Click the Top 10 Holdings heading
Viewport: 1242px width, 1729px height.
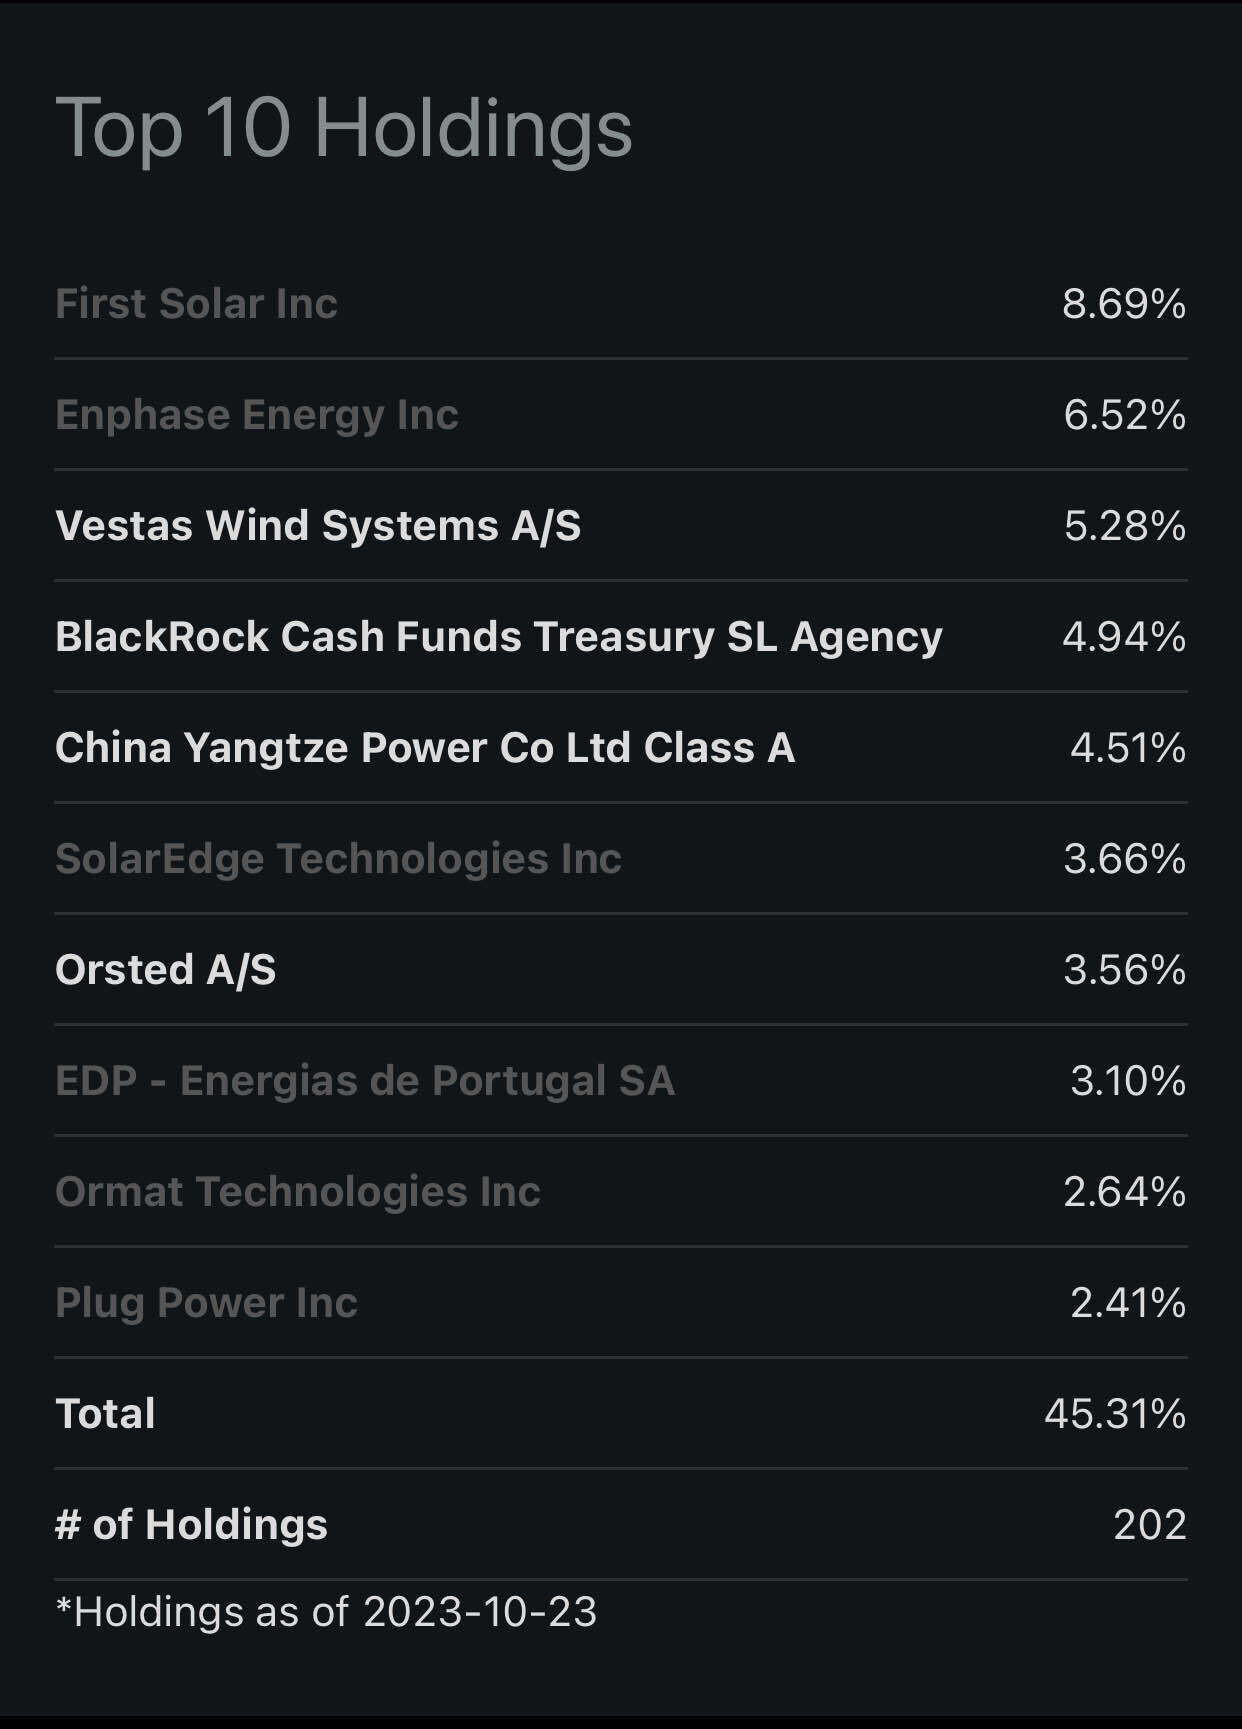(343, 128)
